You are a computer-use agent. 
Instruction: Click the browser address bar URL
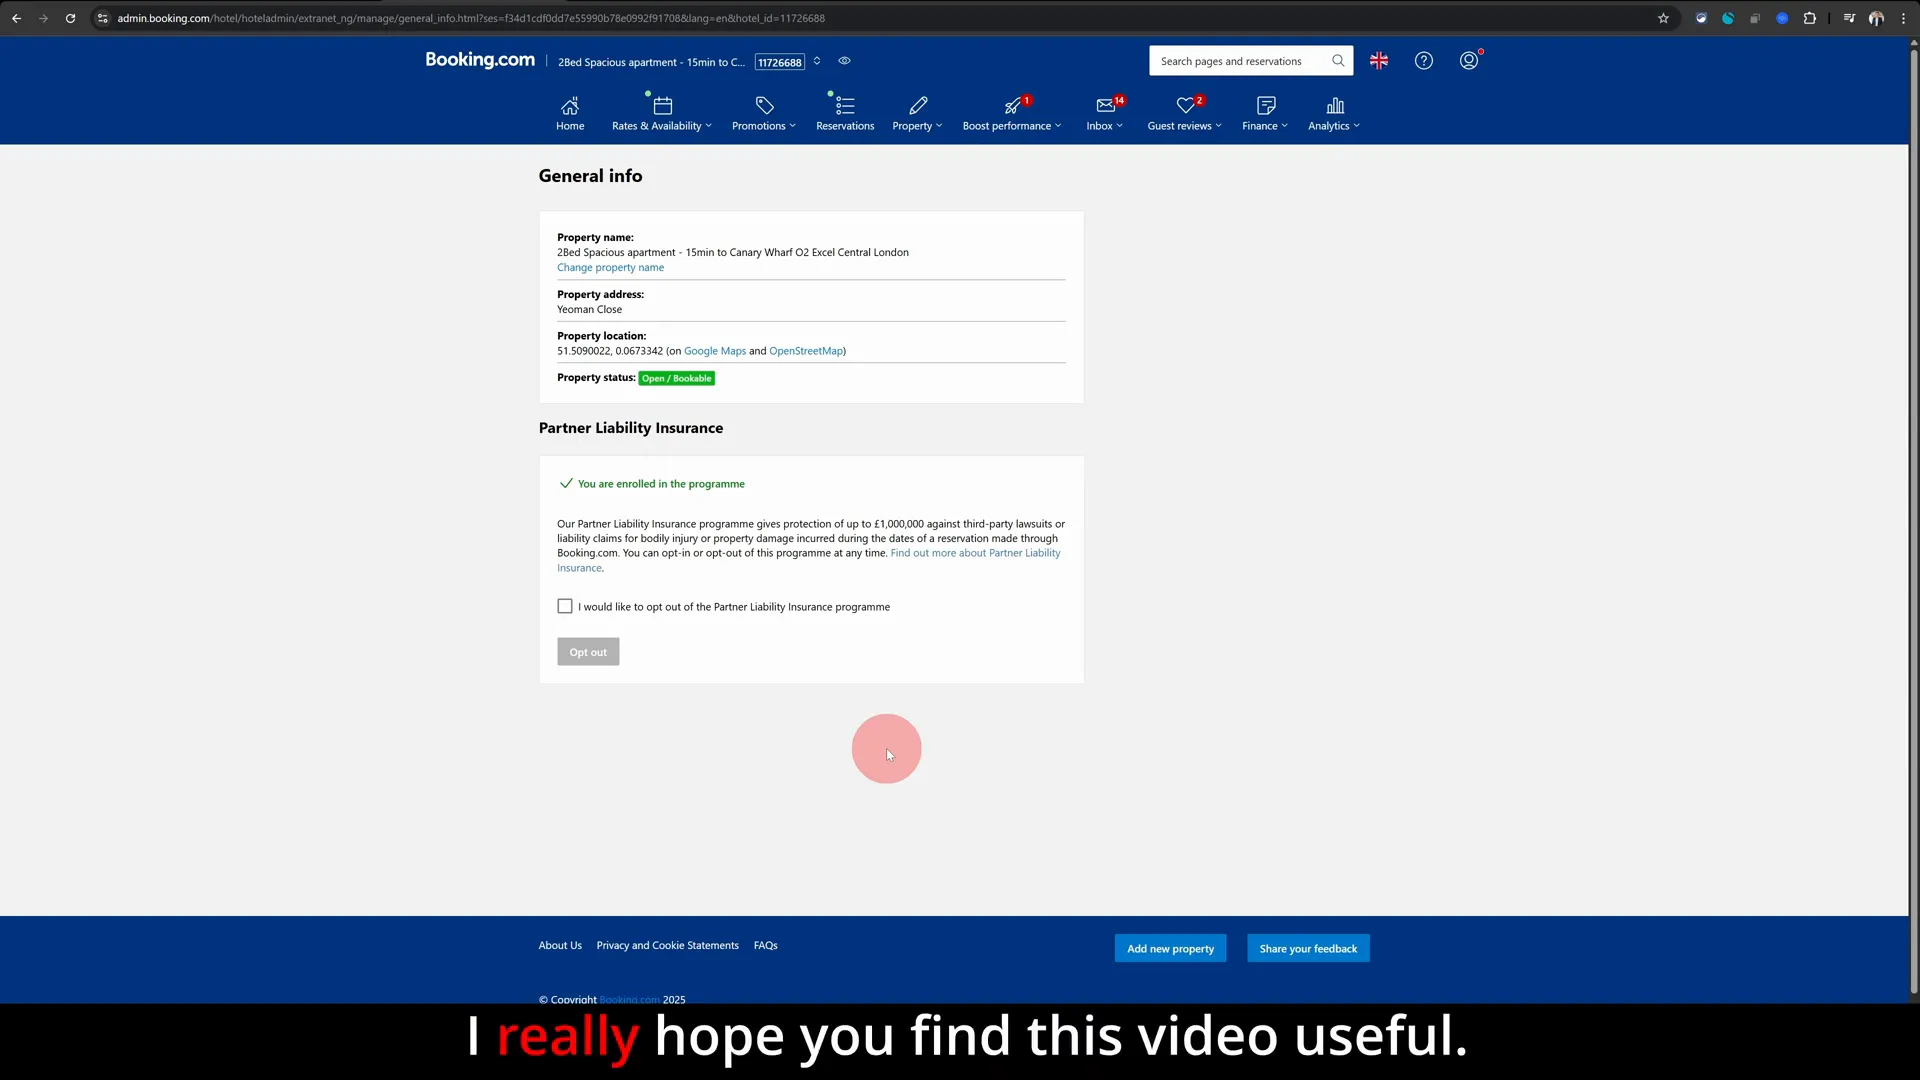click(470, 18)
